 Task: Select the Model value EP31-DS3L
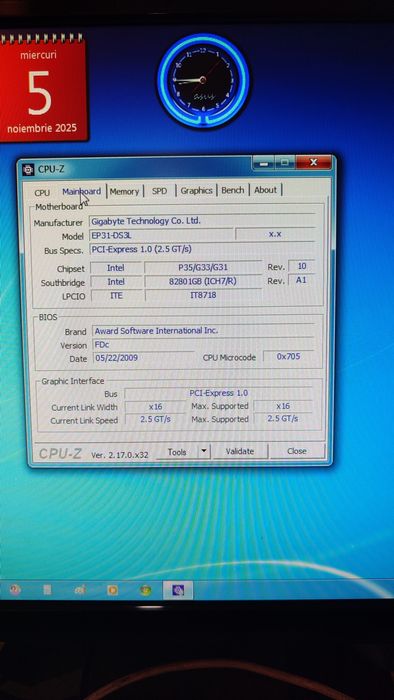(x=161, y=235)
